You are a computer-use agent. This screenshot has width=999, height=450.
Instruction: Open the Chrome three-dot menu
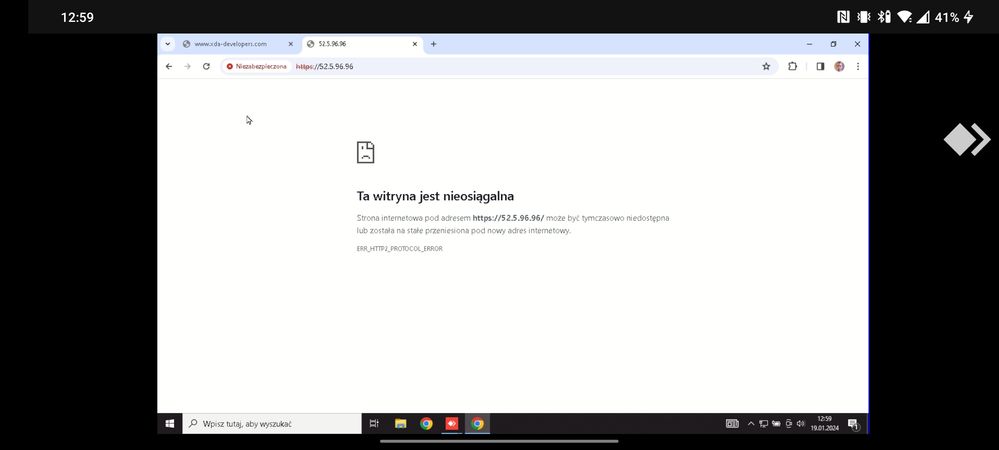(857, 66)
